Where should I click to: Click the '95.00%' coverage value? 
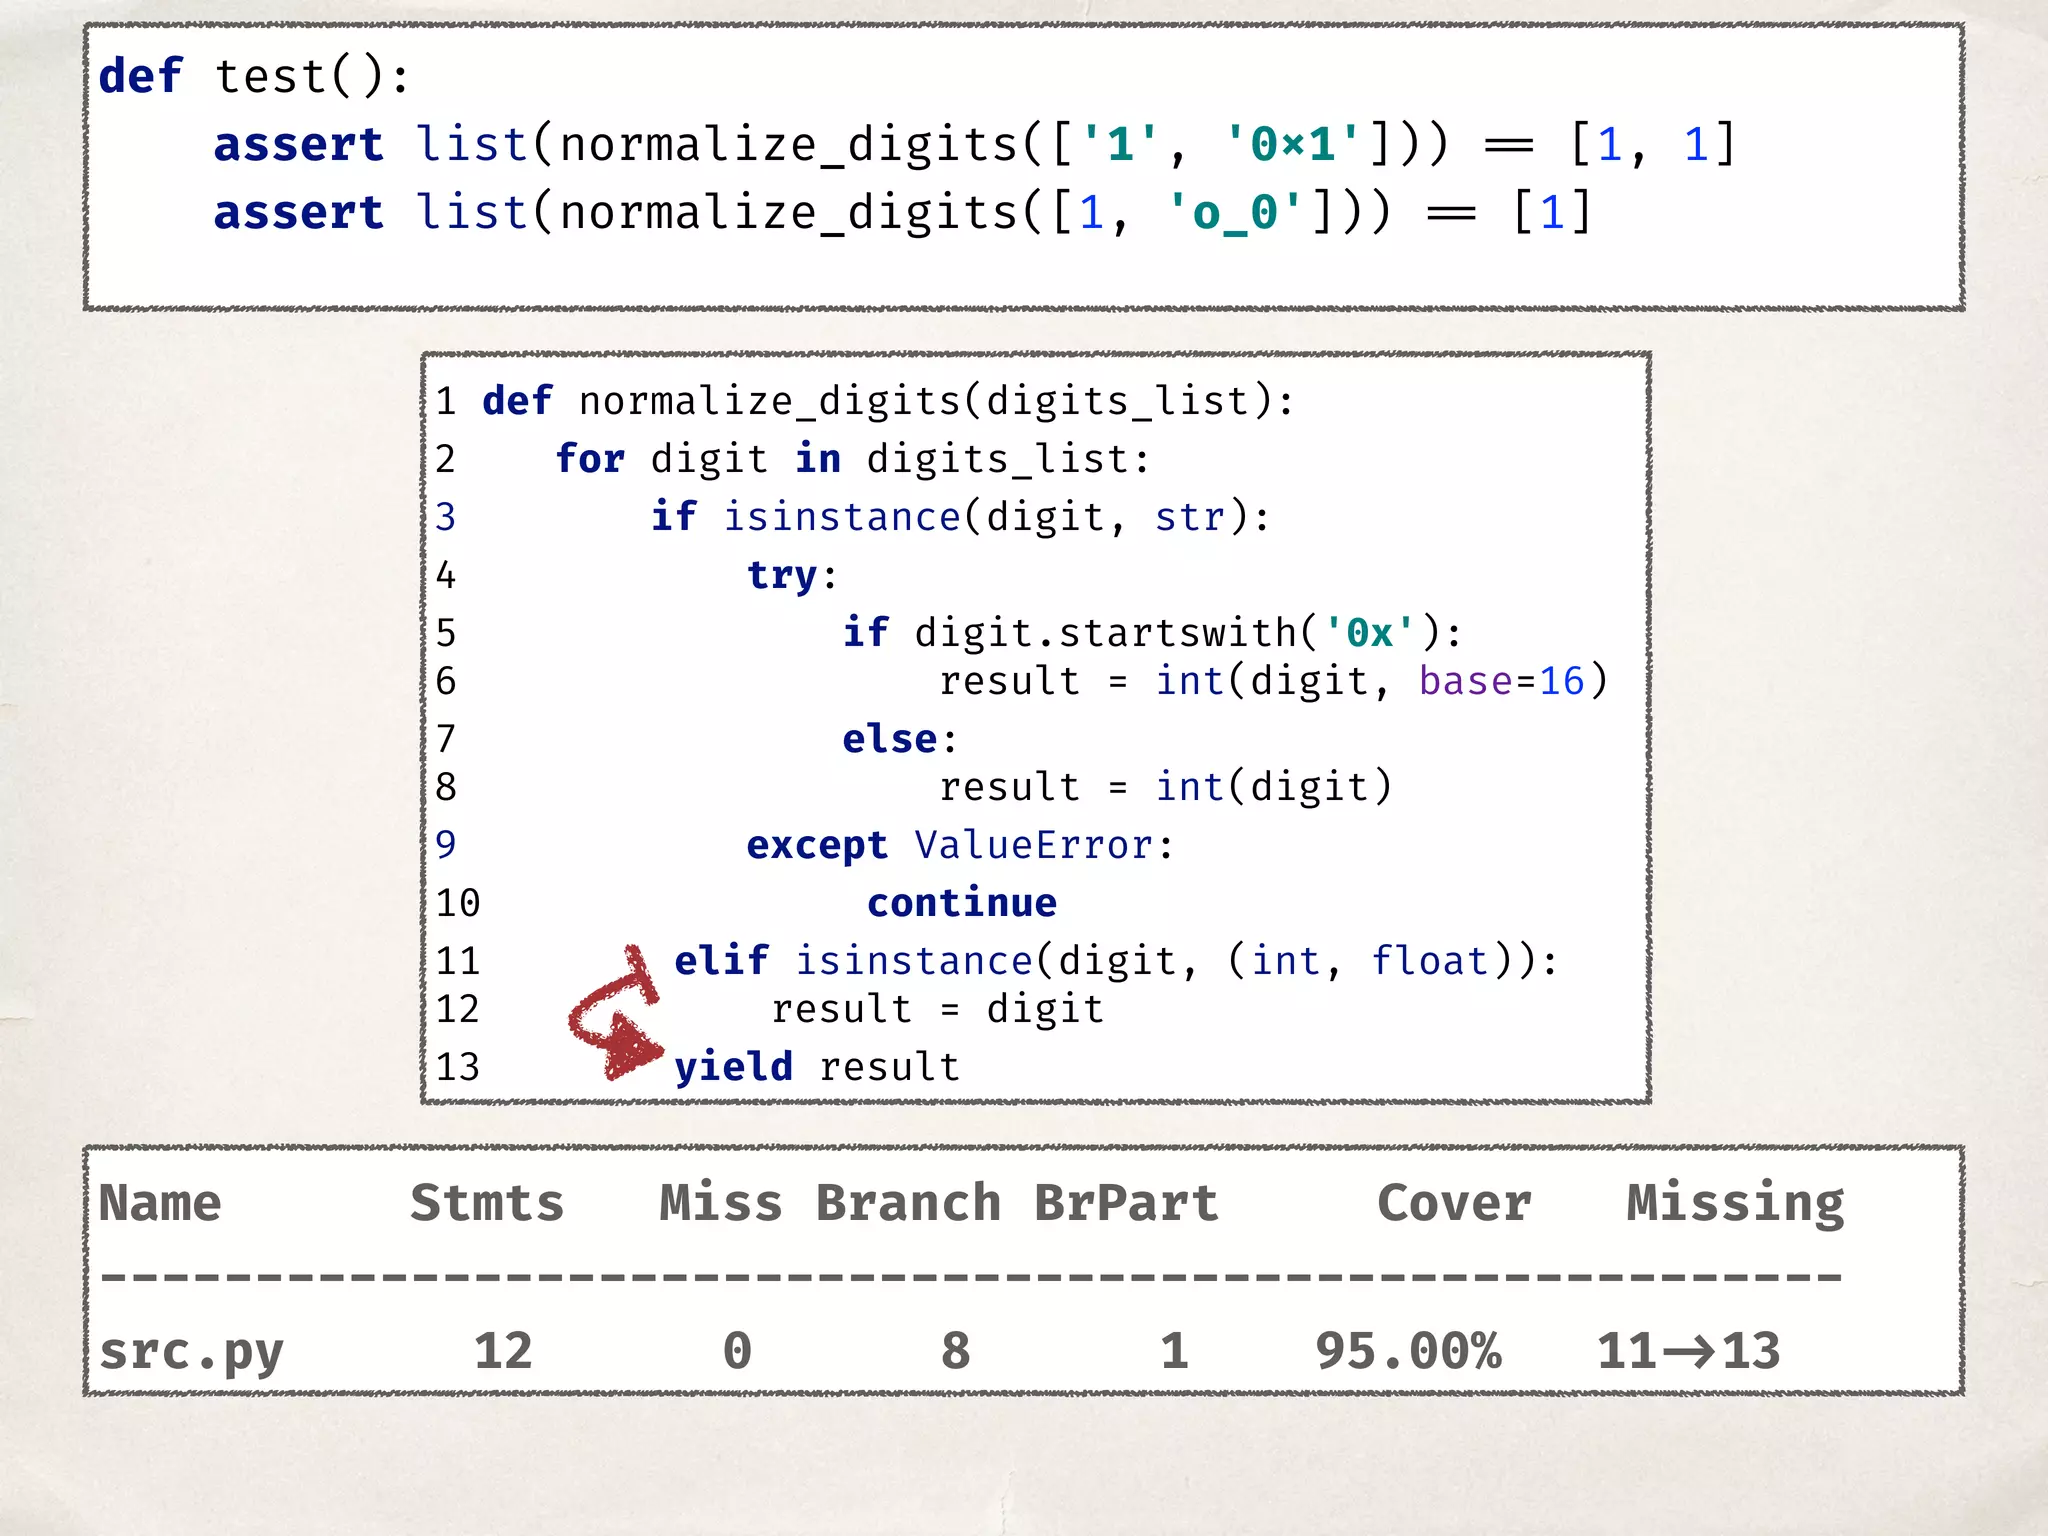click(1408, 1351)
